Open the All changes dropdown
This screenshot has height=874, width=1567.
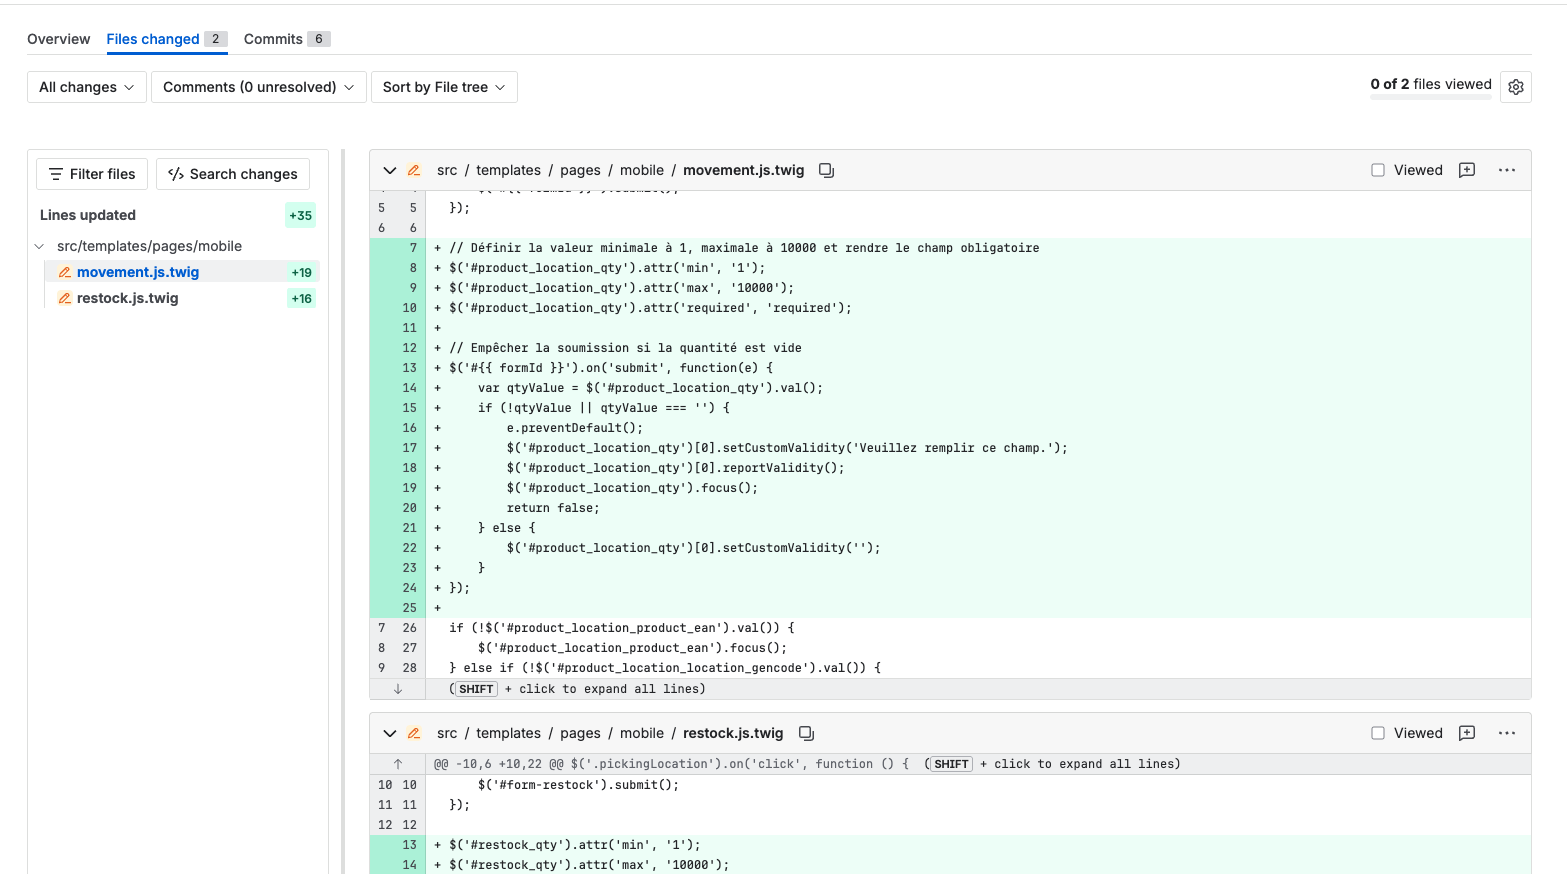tap(86, 87)
